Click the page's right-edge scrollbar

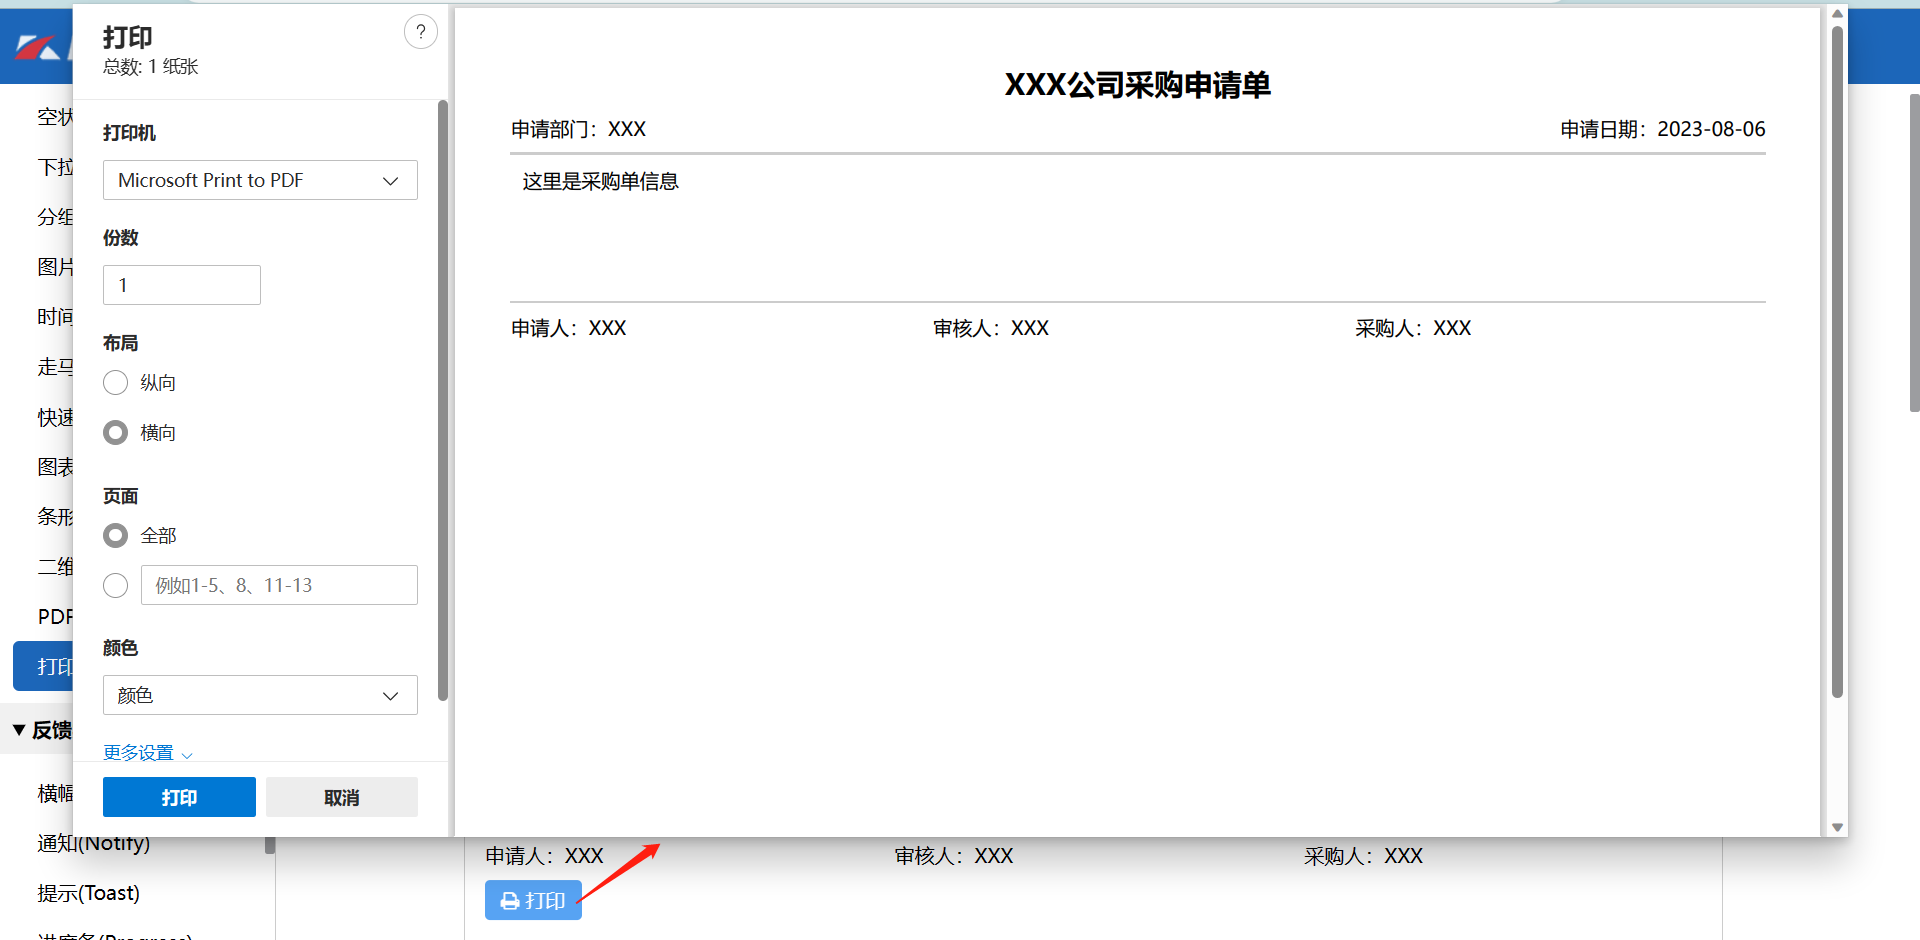pyautogui.click(x=1914, y=252)
